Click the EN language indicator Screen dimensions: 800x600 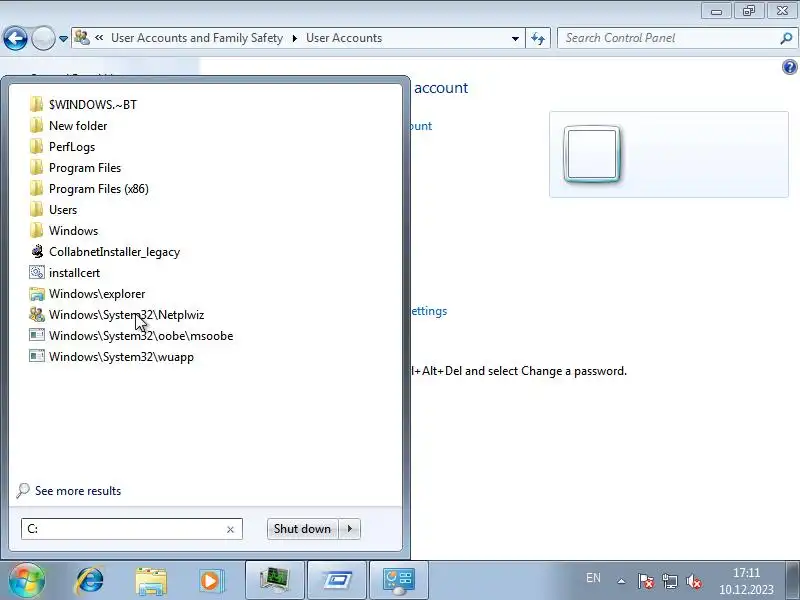pyautogui.click(x=593, y=578)
